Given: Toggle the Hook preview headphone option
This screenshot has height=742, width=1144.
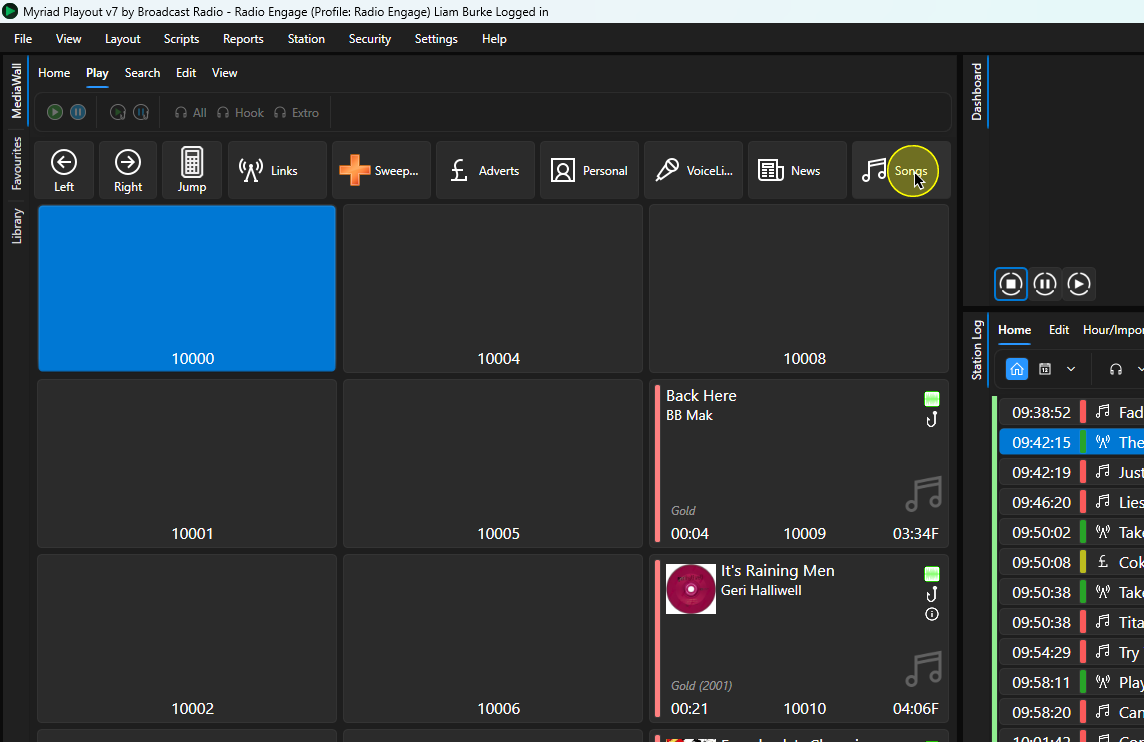Looking at the screenshot, I should (241, 113).
